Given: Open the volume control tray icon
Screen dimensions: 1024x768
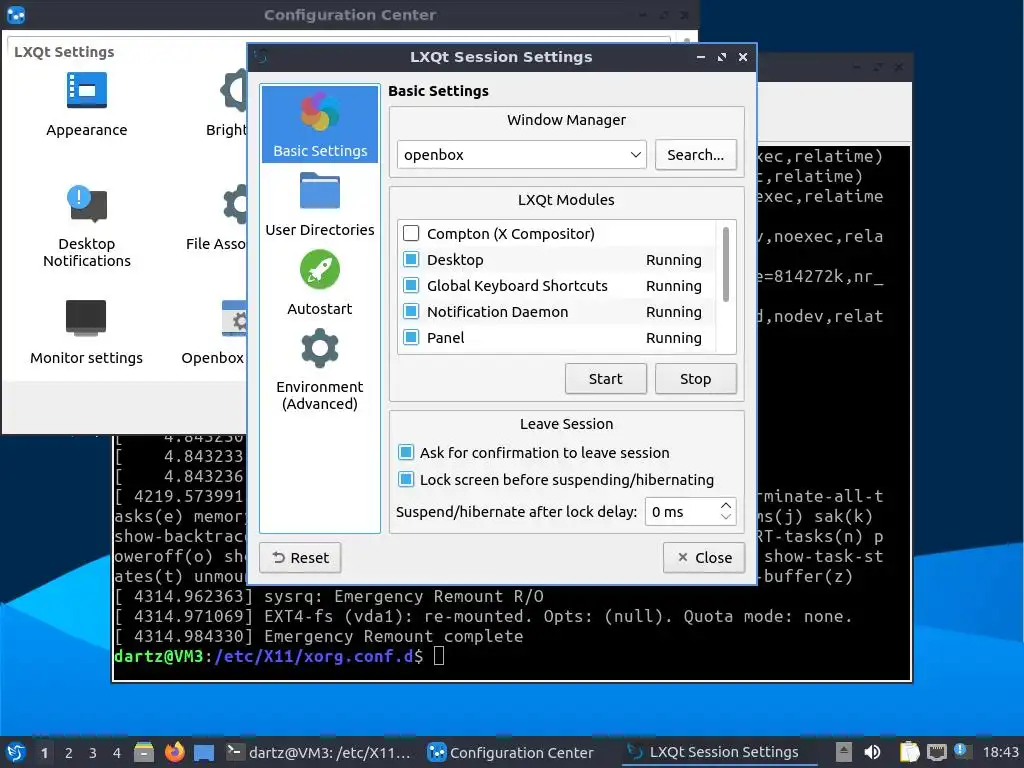Looking at the screenshot, I should coord(872,752).
